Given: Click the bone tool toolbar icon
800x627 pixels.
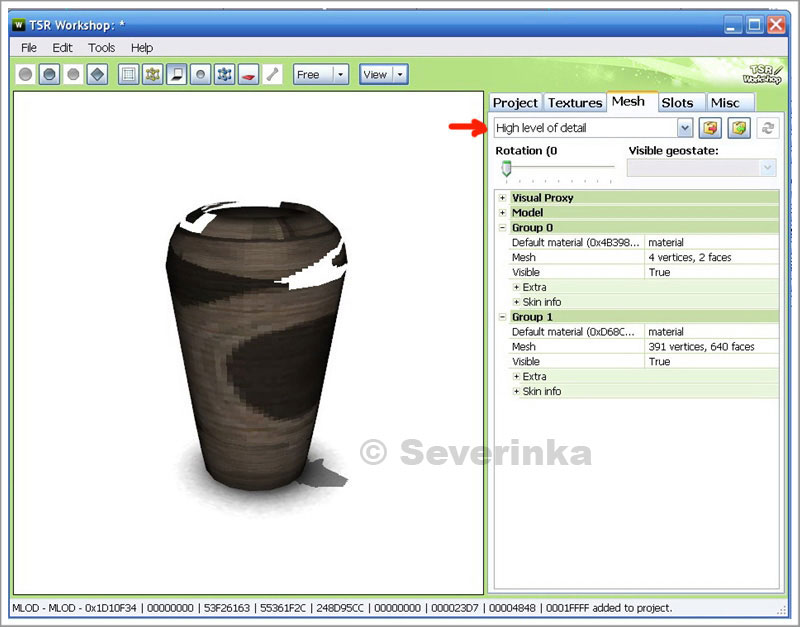Looking at the screenshot, I should (272, 75).
